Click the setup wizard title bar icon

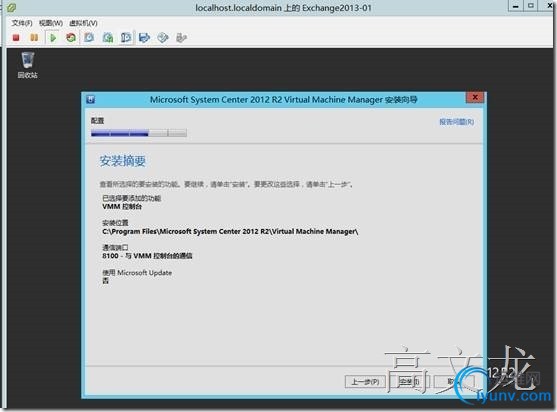click(91, 100)
